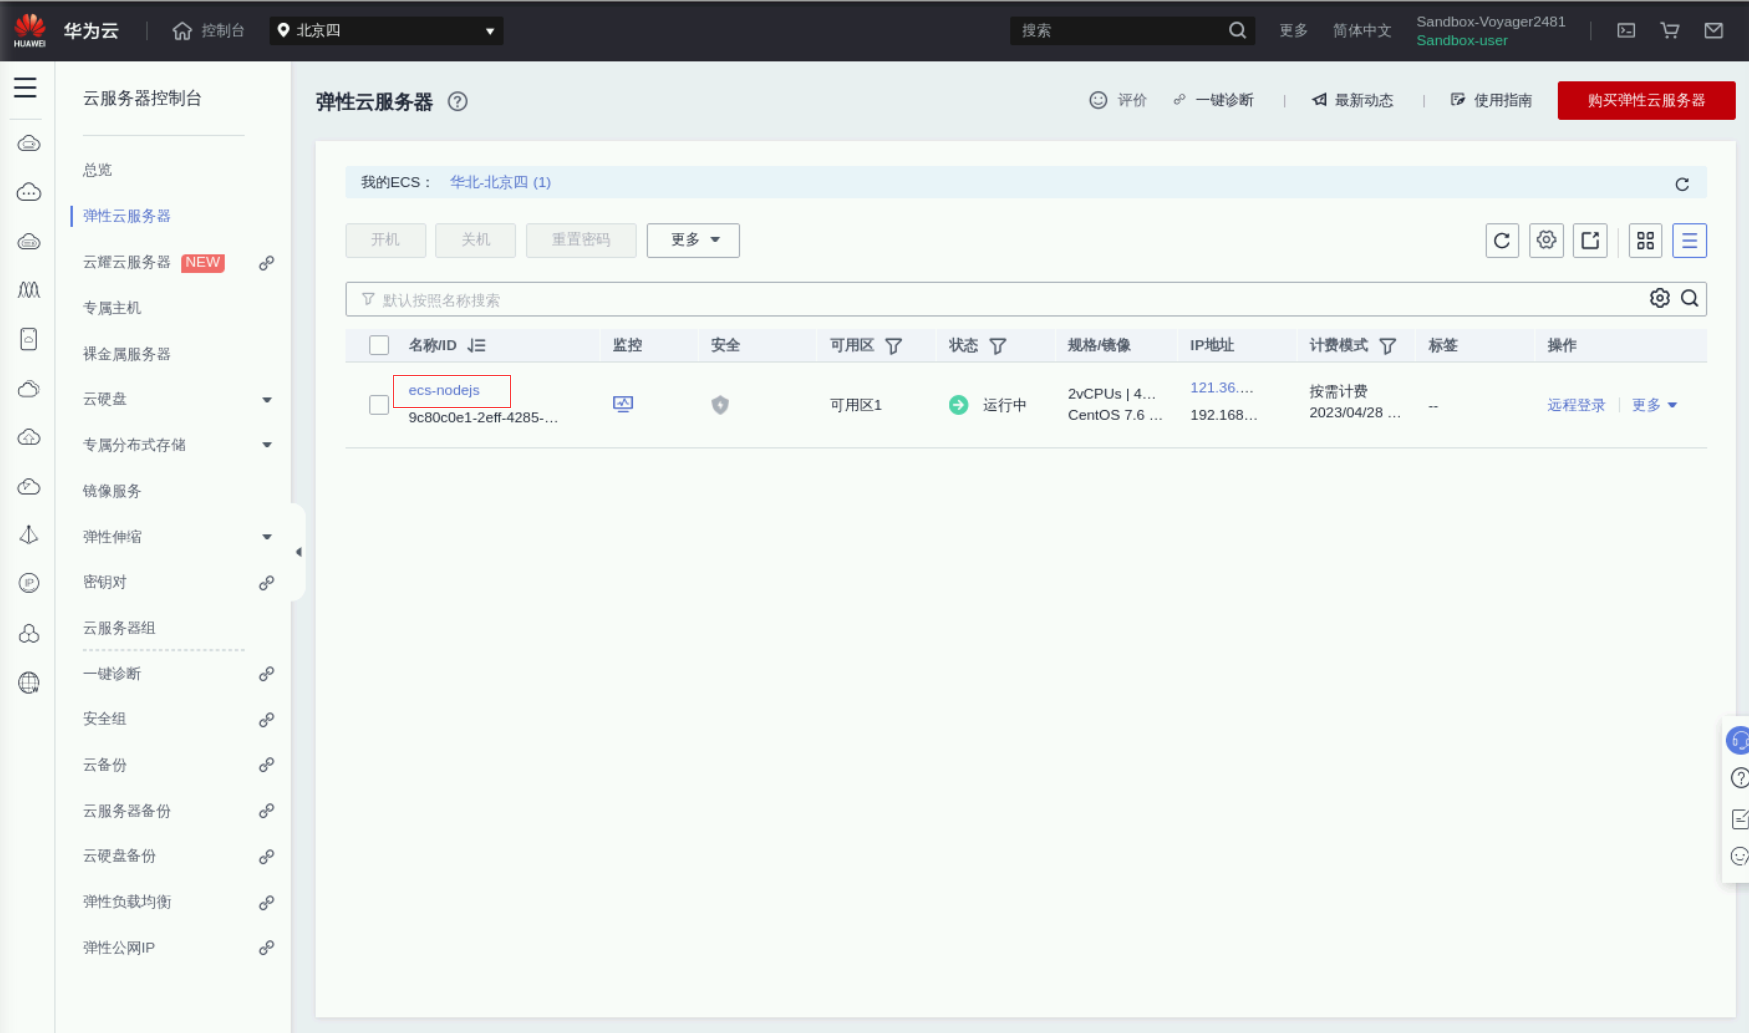Click the link icon beside 云备份
Image resolution: width=1749 pixels, height=1033 pixels.
point(266,766)
